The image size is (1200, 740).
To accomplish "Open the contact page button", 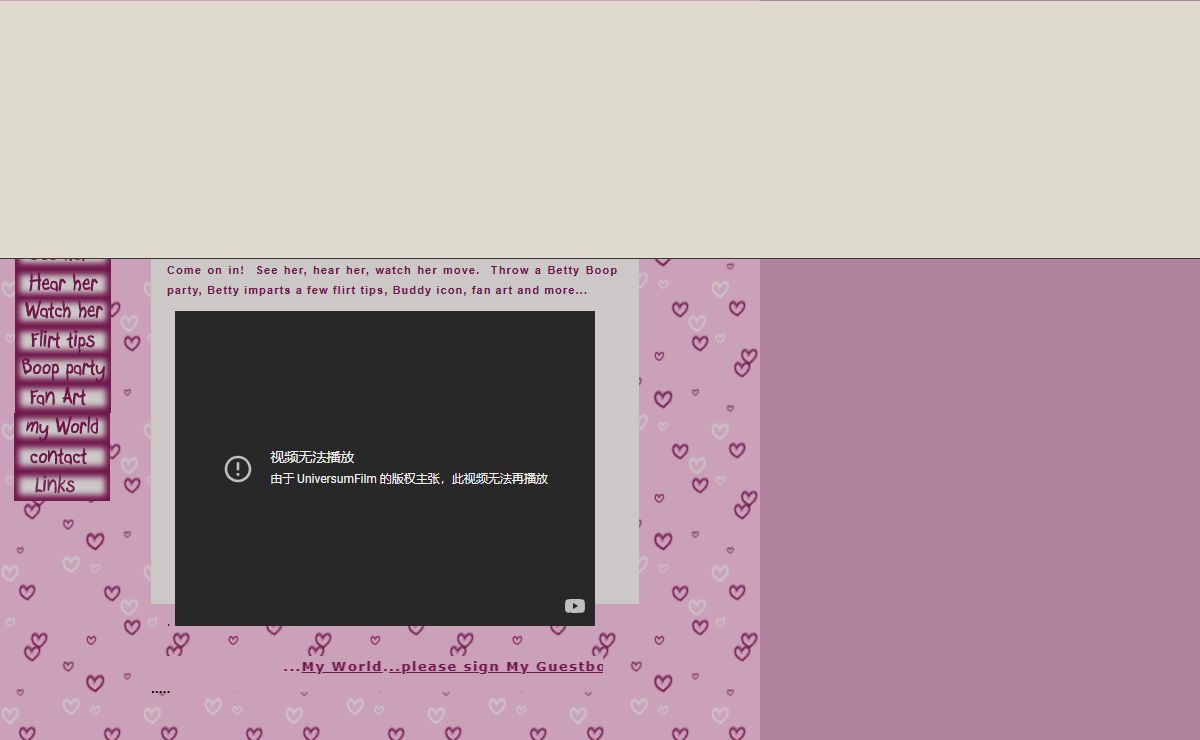I will point(62,457).
